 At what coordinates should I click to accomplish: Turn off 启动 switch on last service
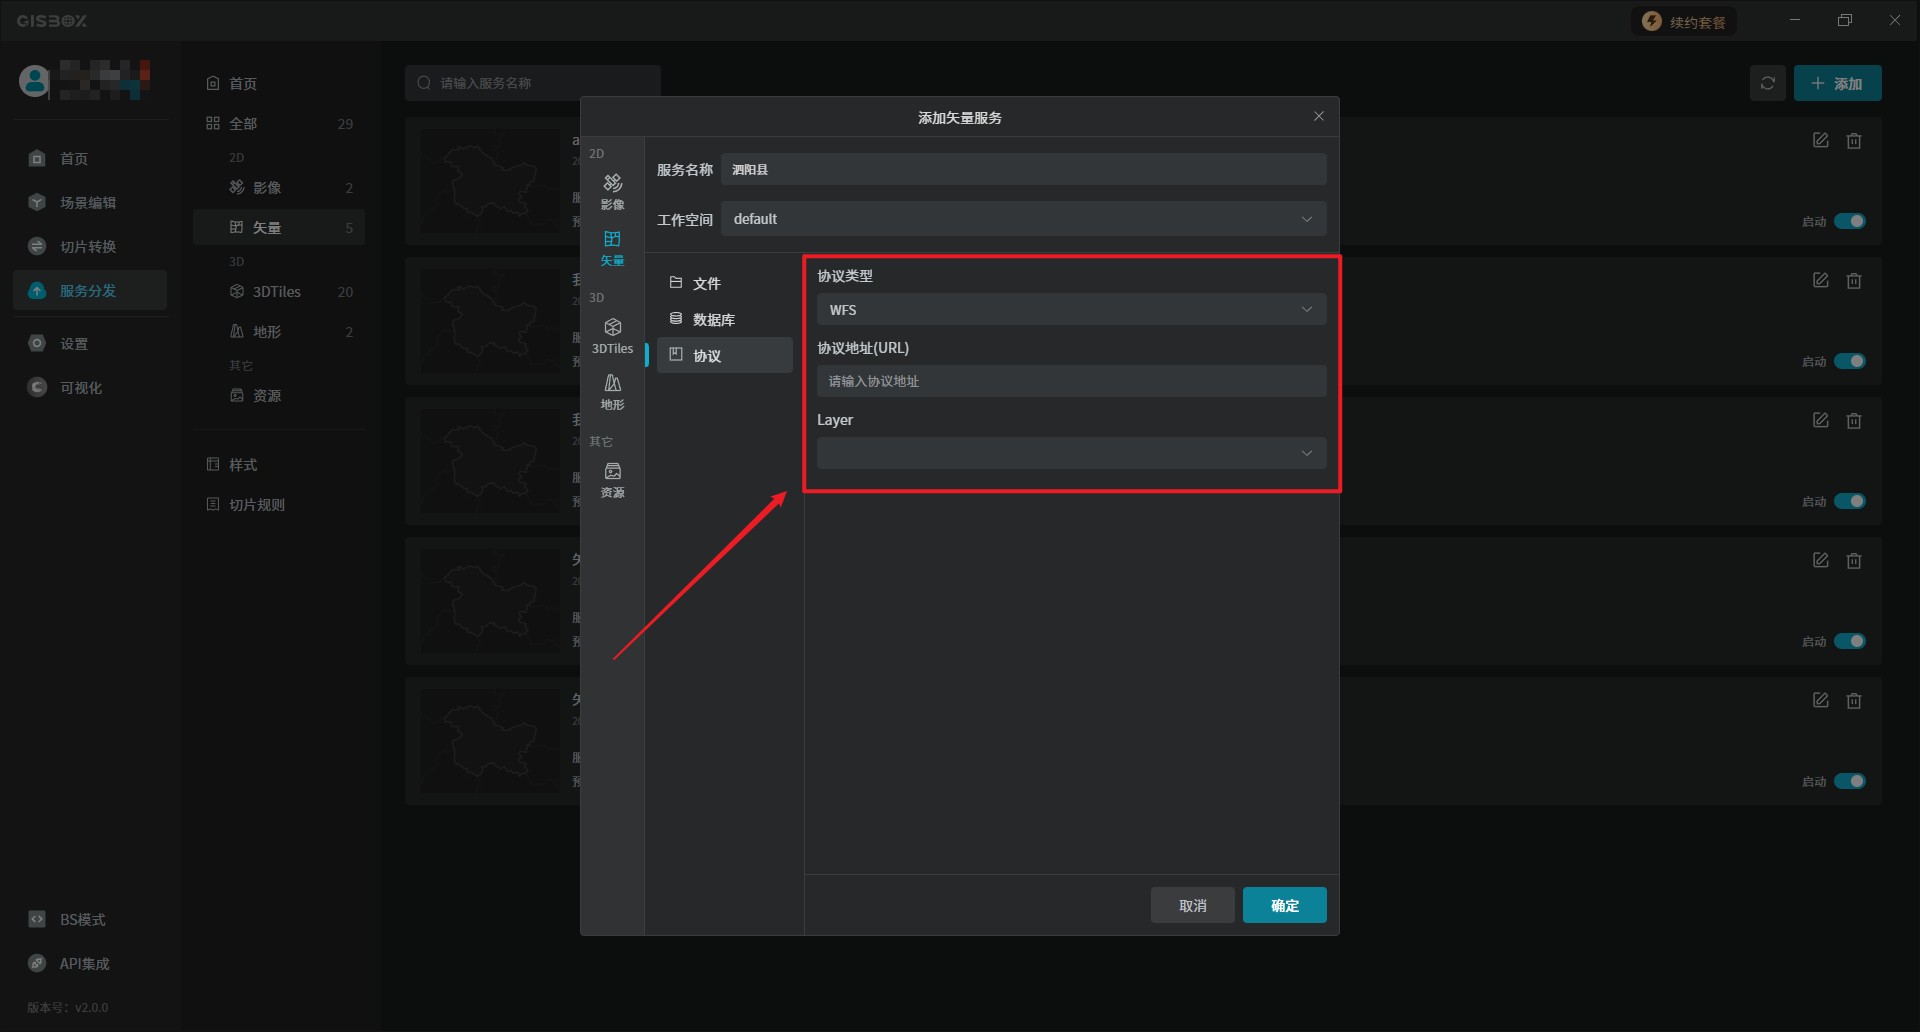point(1849,781)
